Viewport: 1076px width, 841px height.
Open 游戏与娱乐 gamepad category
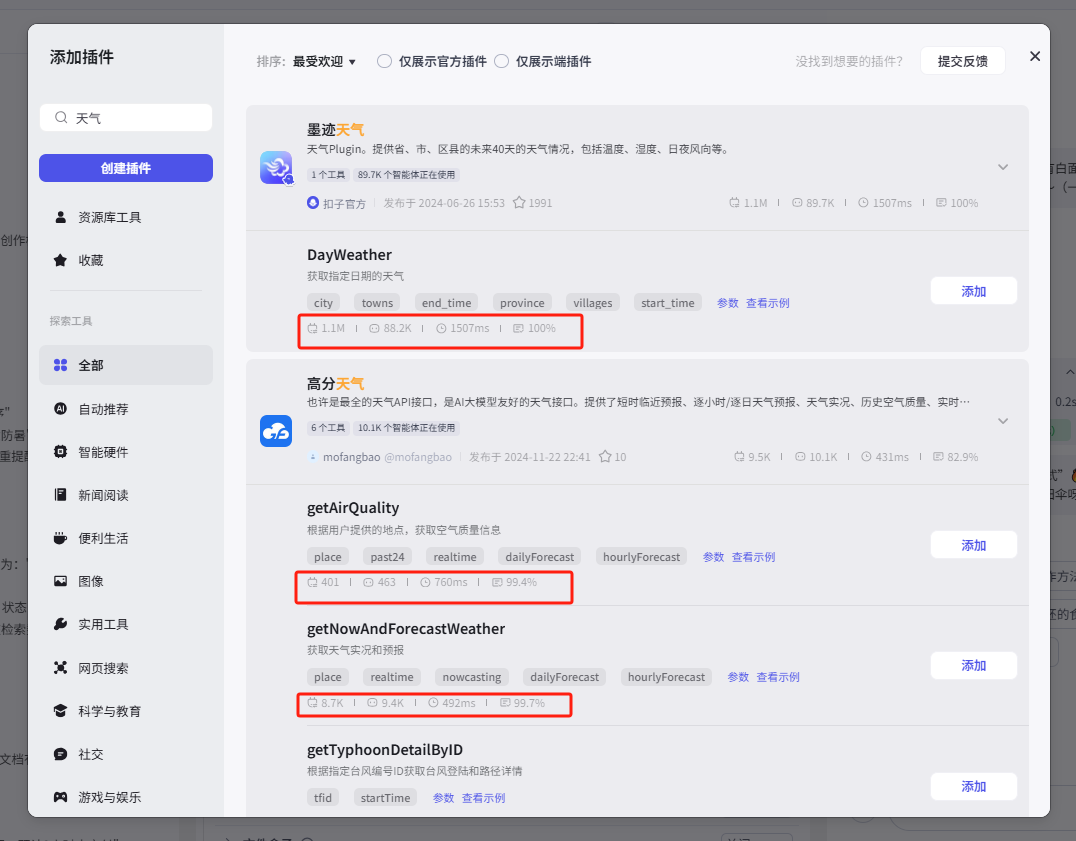[x=109, y=797]
